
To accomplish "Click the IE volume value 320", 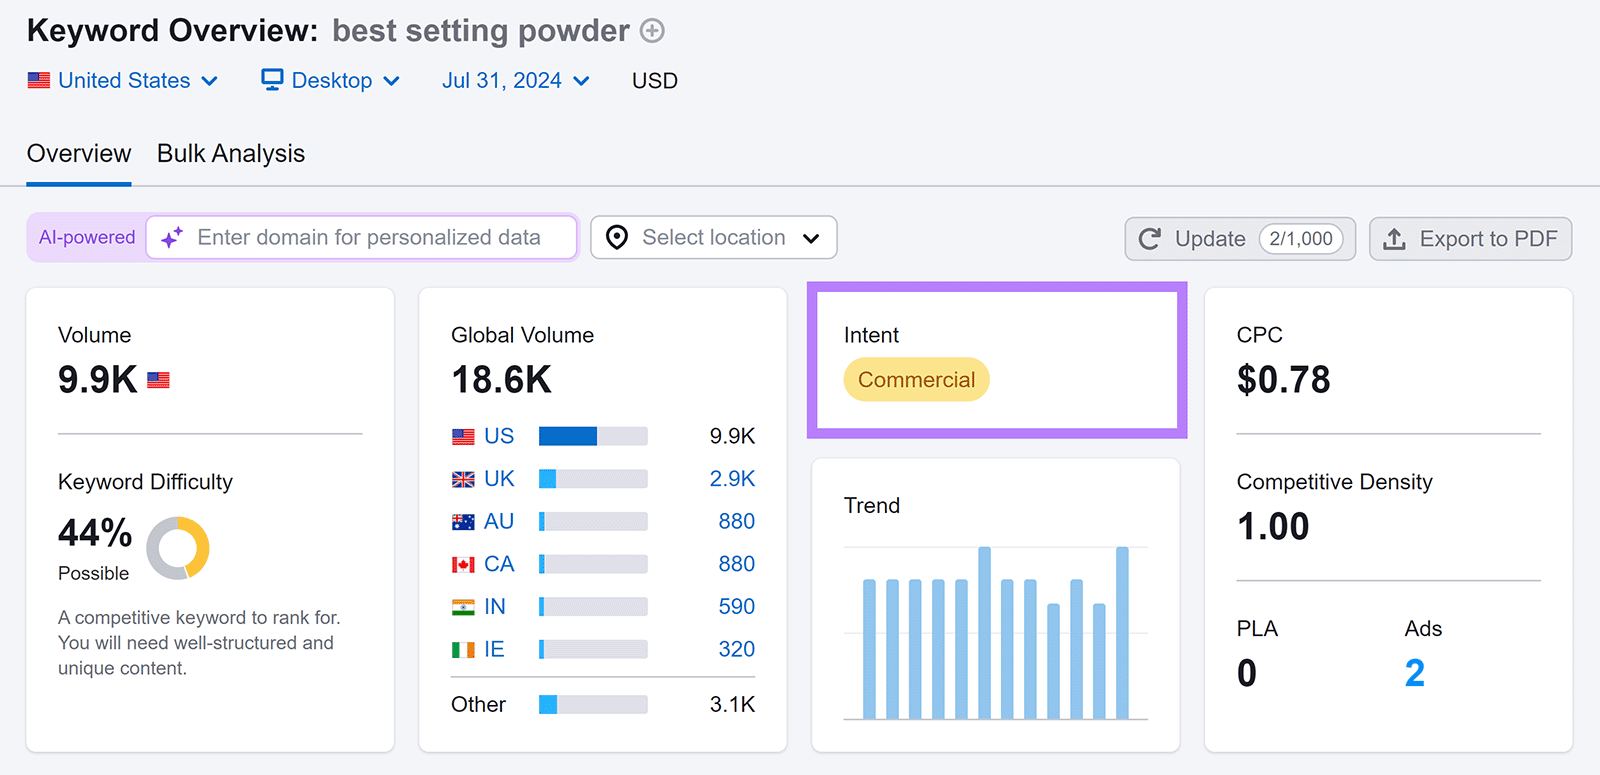I will [x=737, y=649].
